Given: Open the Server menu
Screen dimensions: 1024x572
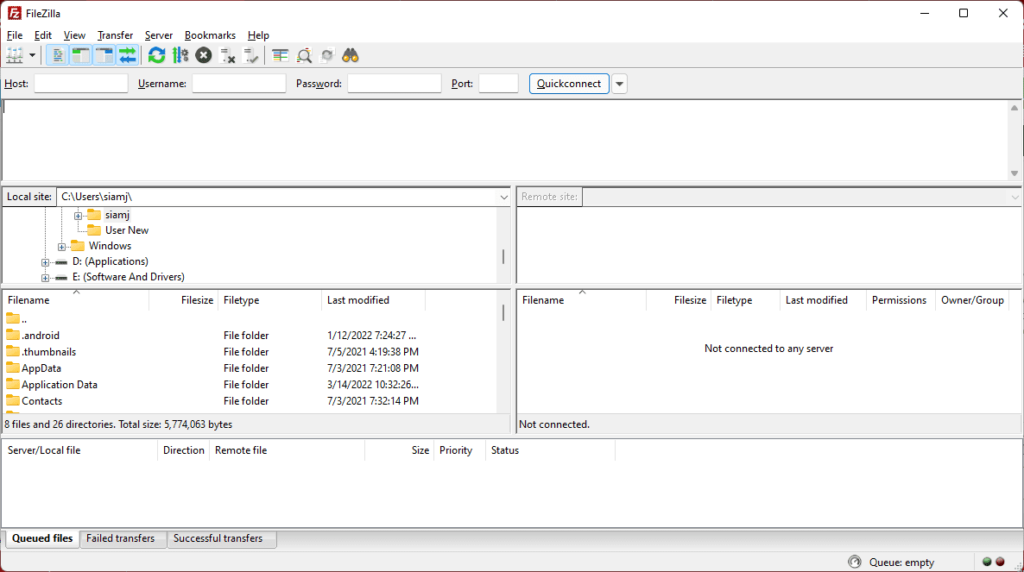Looking at the screenshot, I should coord(159,35).
